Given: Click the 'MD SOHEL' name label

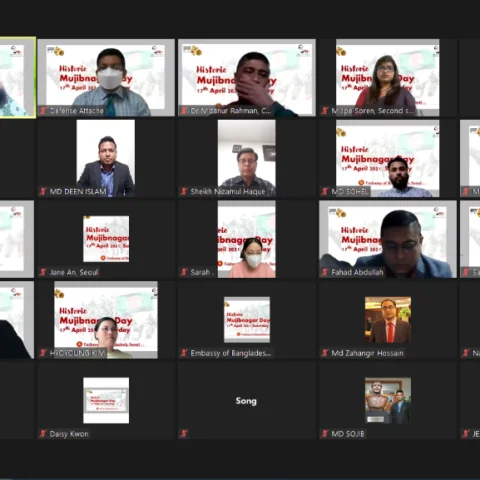Looking at the screenshot, I should coord(350,191).
